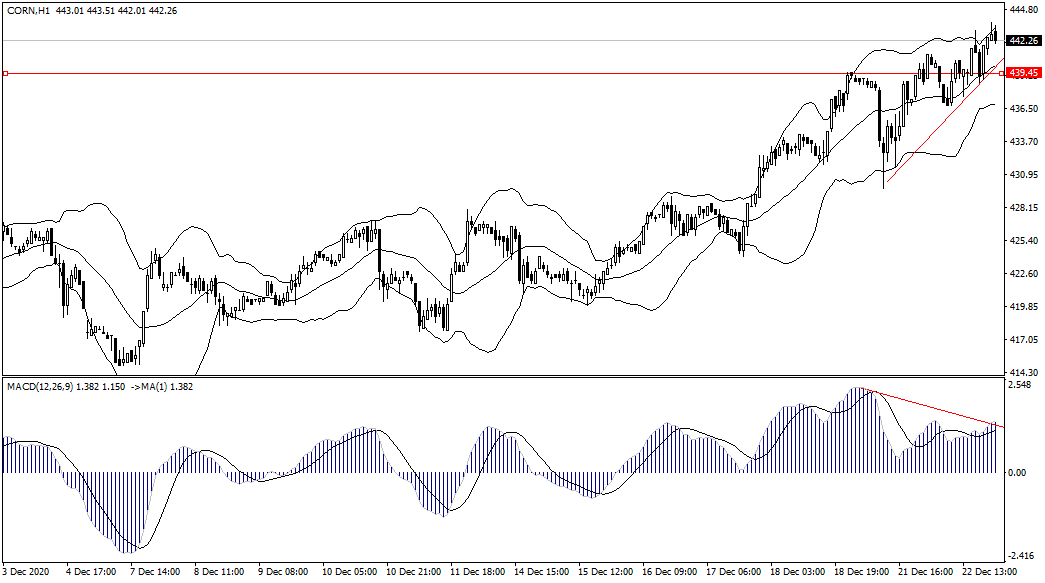Viewport: 1045px width, 583px height.
Task: Click the 22 Dec 13:00 time label
Action: click(990, 573)
